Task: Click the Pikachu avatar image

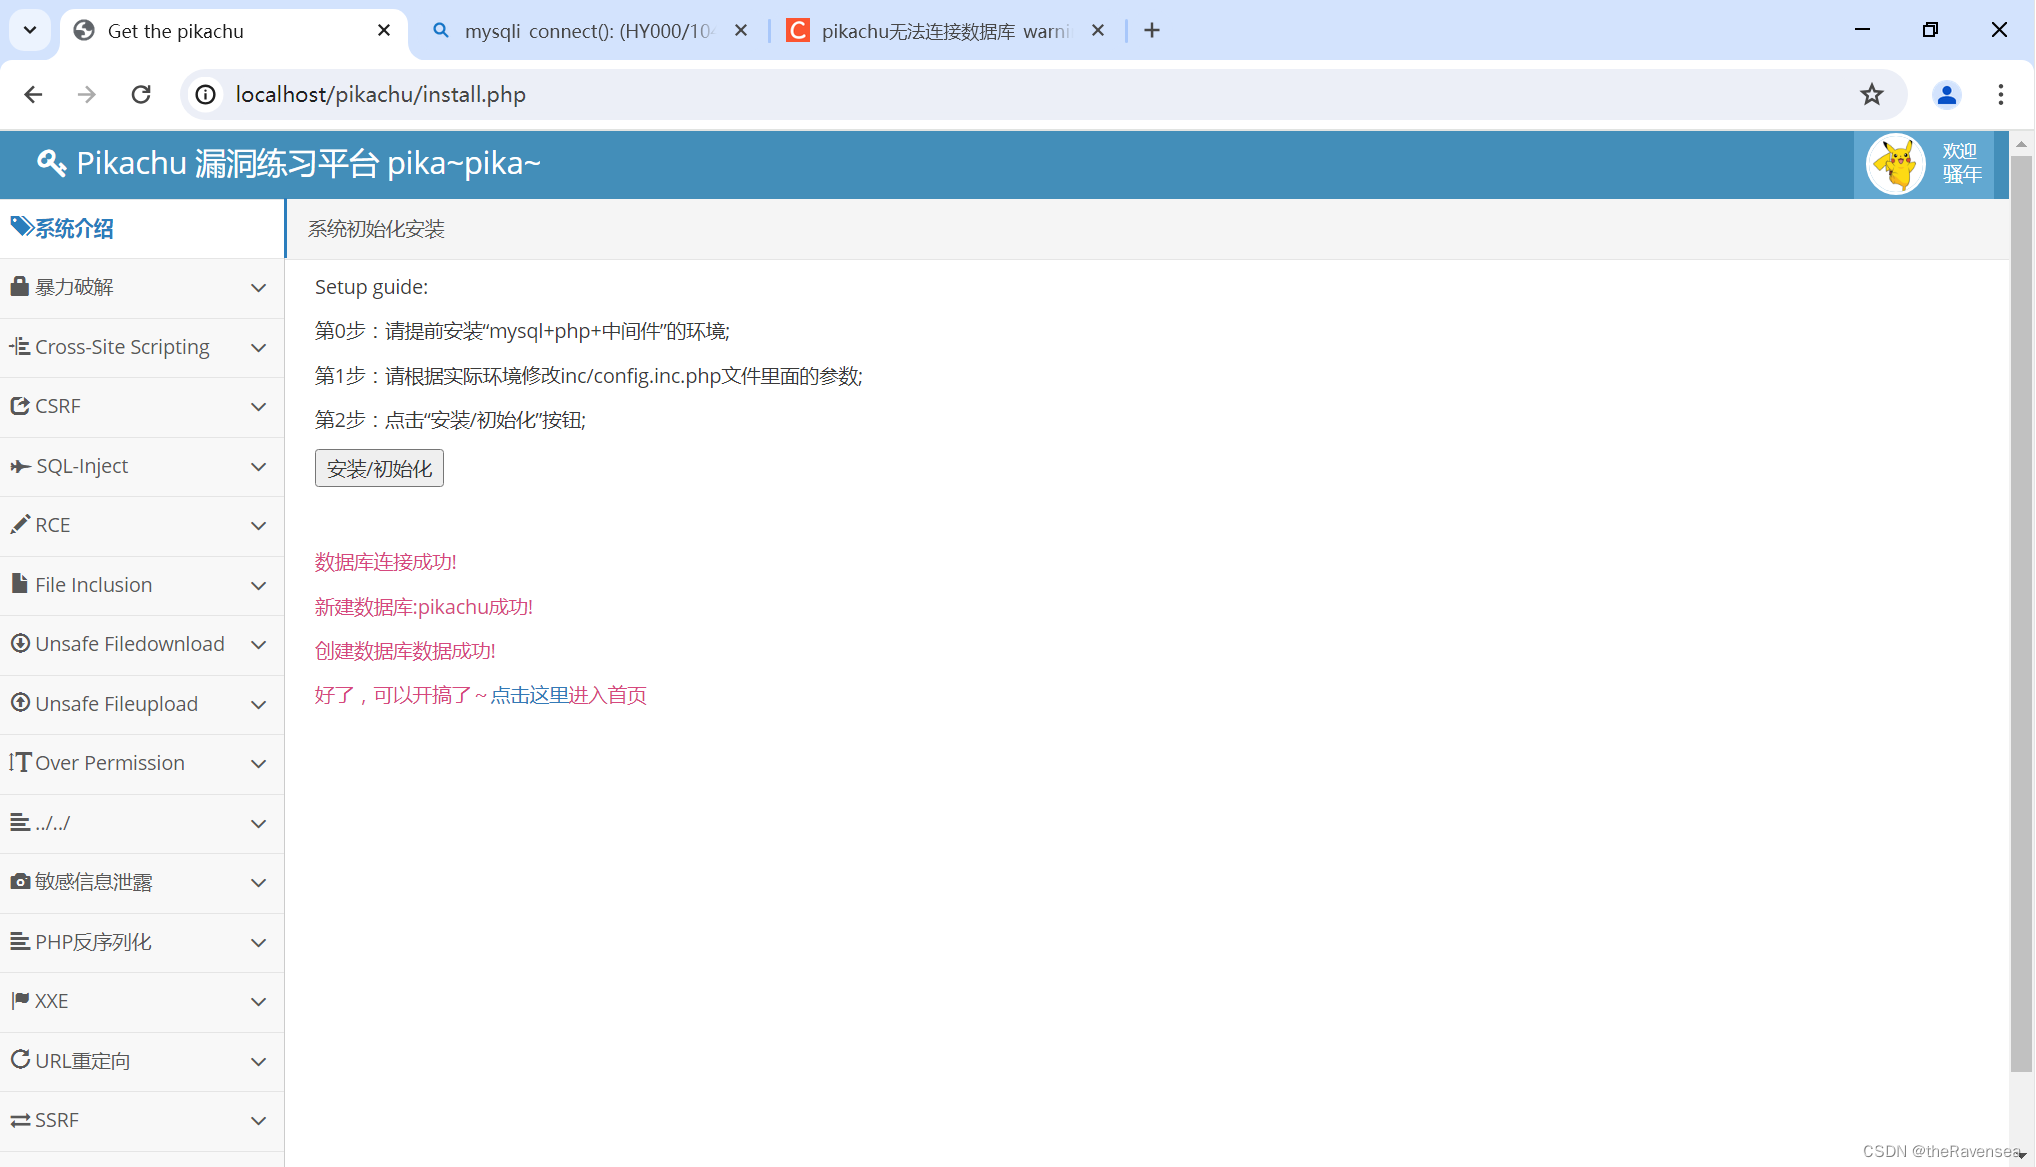Action: point(1895,165)
